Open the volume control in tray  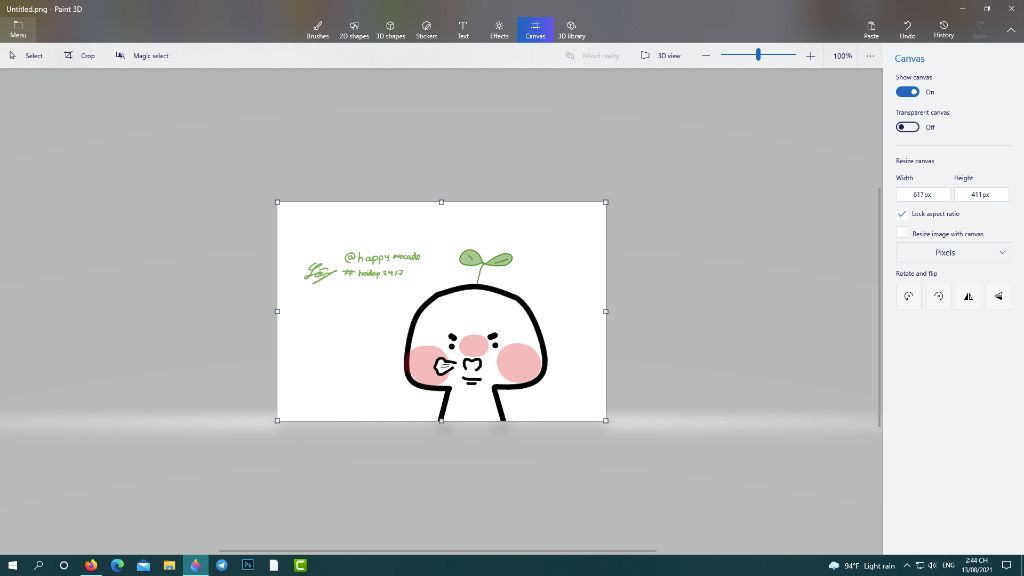[932, 566]
